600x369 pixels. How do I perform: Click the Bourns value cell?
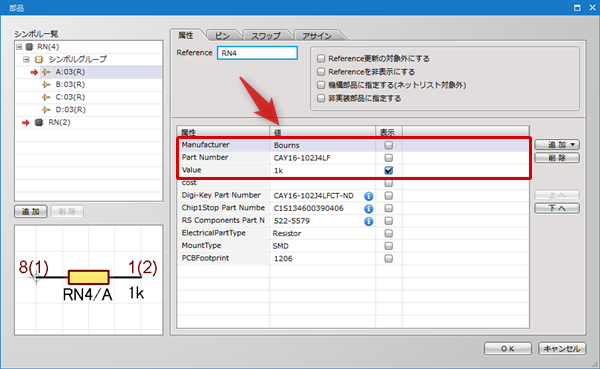(322, 145)
